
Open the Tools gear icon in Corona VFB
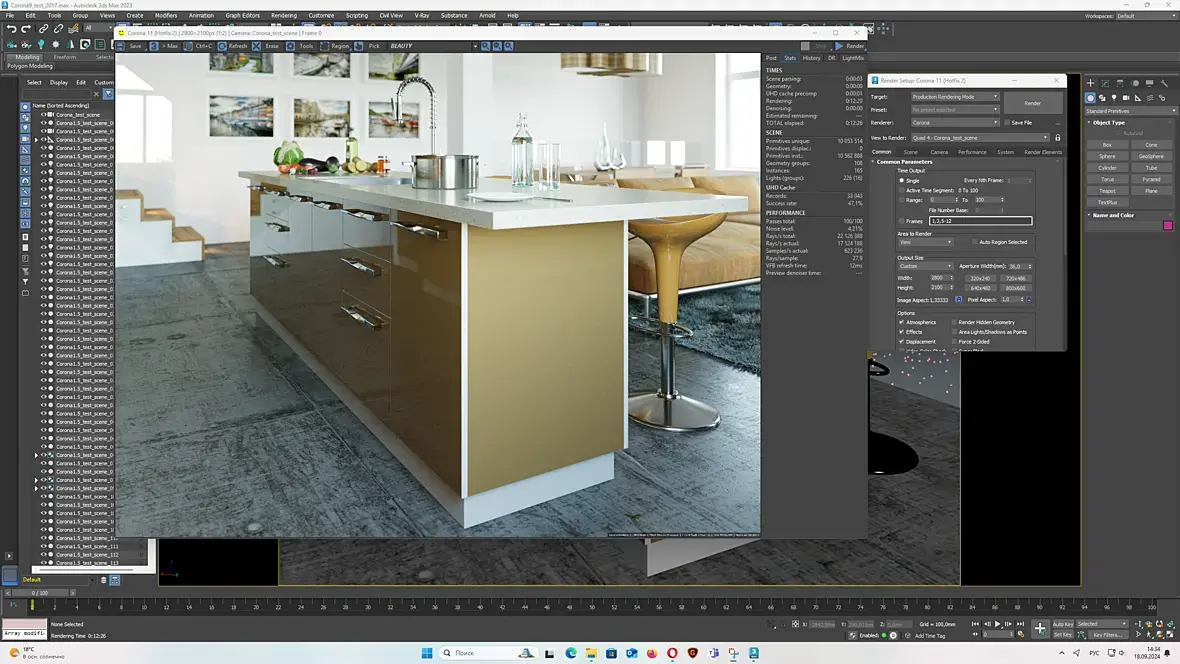[290, 46]
